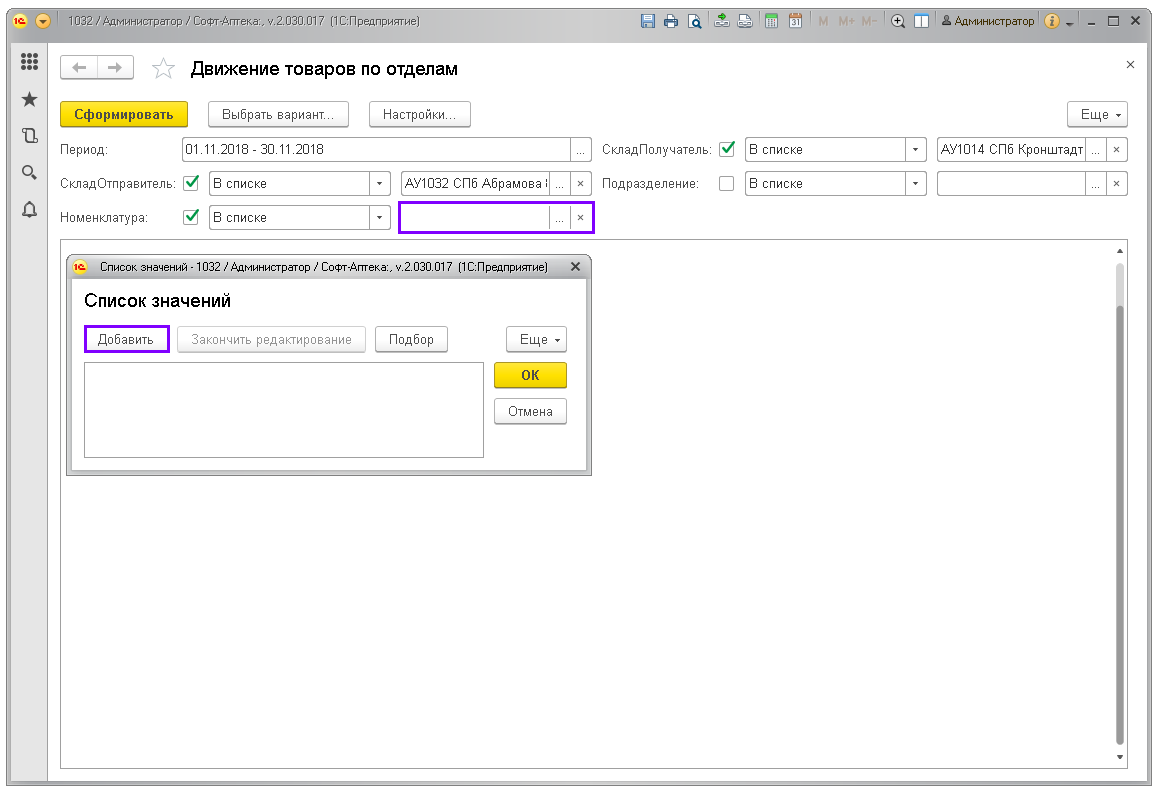This screenshot has height=791, width=1161.
Task: Open print preview magnifier icon
Action: (x=694, y=21)
